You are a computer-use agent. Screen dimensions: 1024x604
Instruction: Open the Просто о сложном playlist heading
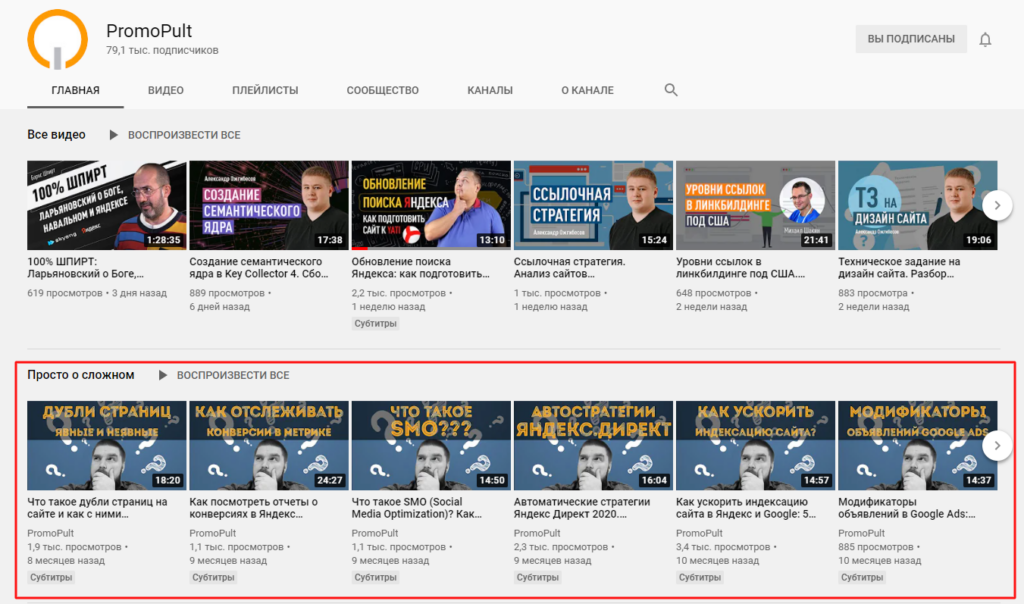click(81, 375)
